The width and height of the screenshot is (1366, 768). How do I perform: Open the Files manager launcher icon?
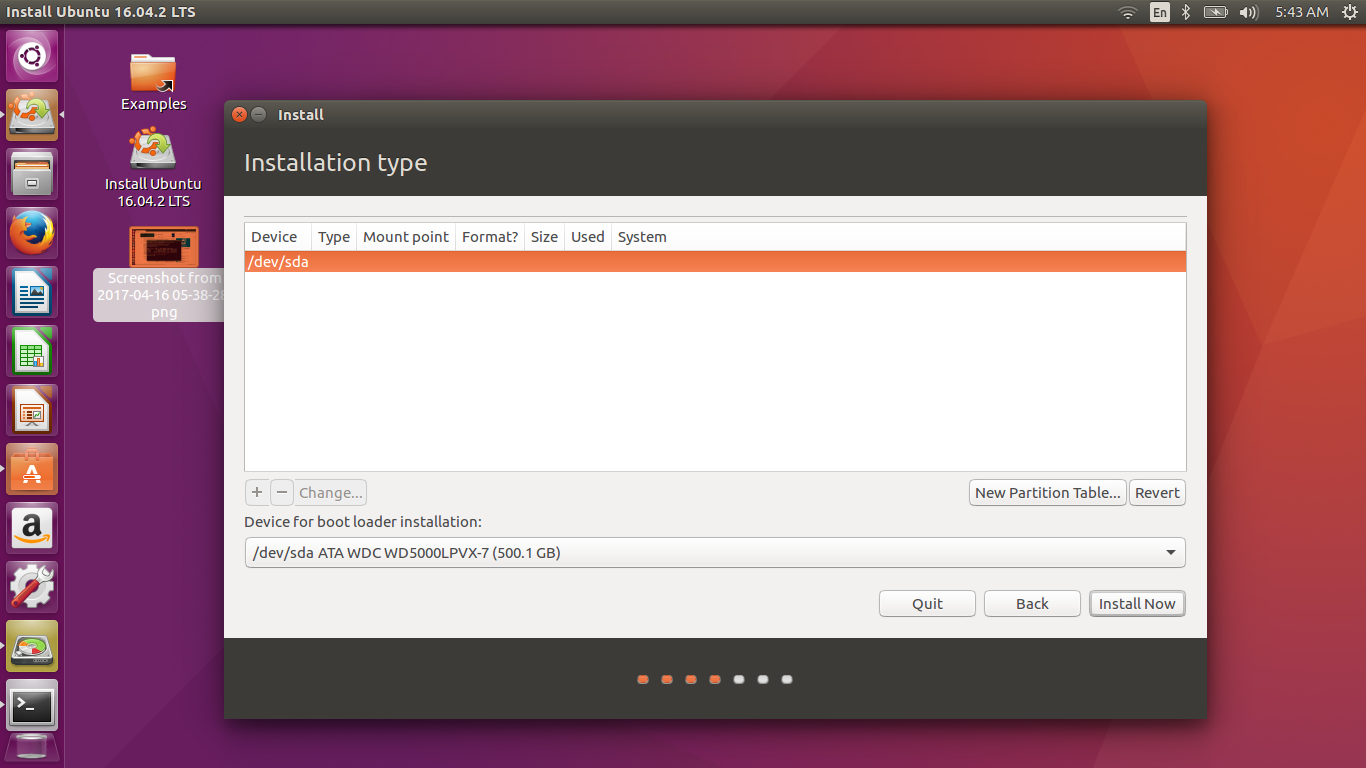coord(32,175)
